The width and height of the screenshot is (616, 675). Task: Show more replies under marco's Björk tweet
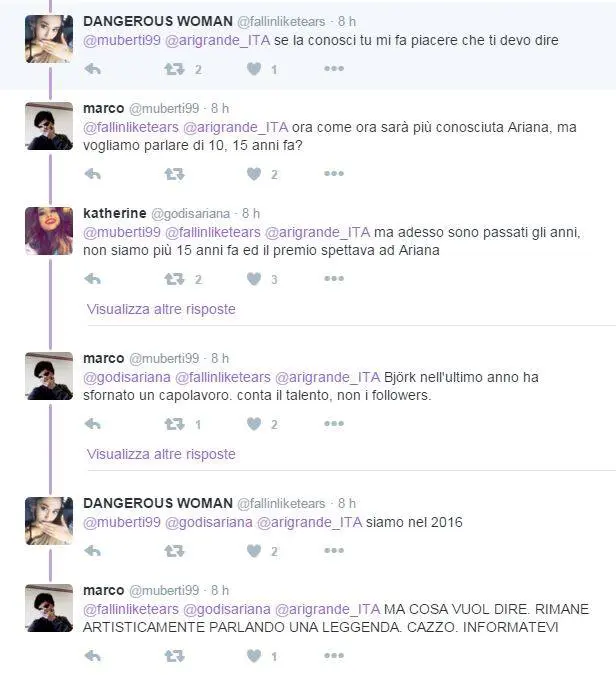pos(161,454)
